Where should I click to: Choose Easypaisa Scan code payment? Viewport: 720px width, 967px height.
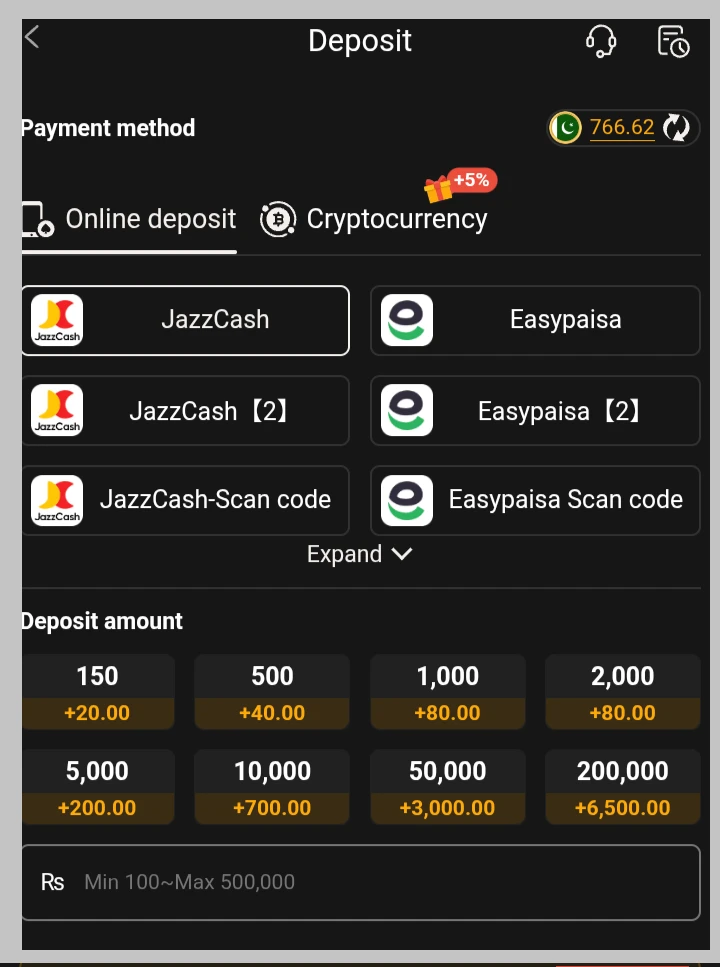coord(535,500)
